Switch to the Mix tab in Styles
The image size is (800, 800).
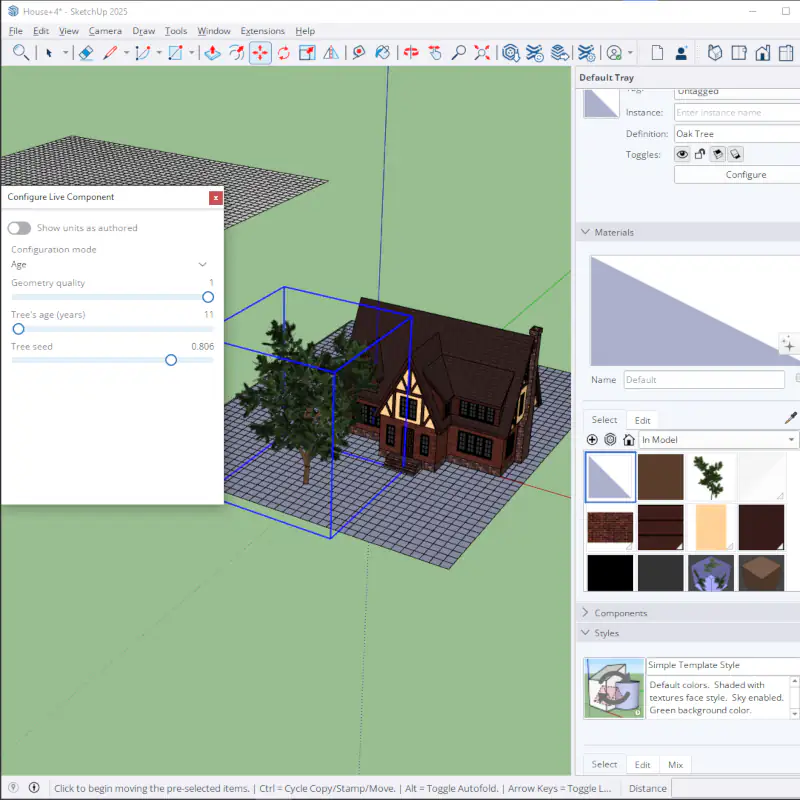coord(676,765)
